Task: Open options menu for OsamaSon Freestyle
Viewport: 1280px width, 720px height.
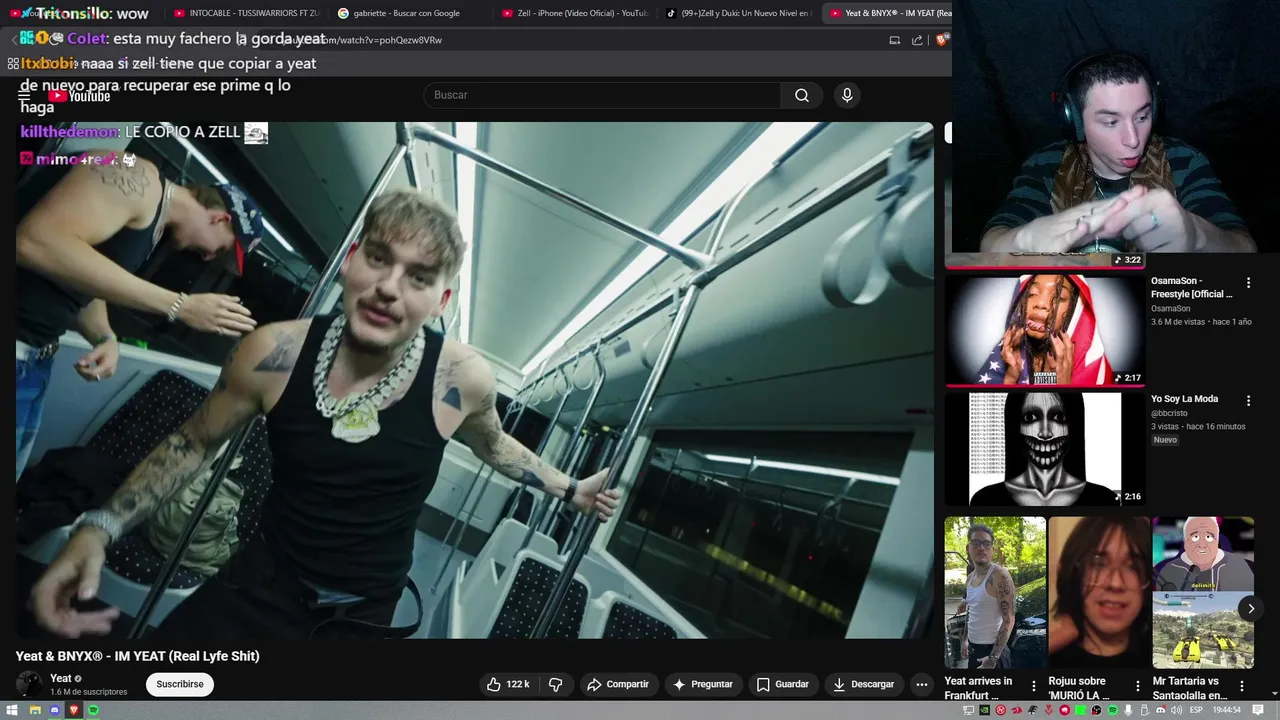Action: click(x=1248, y=283)
